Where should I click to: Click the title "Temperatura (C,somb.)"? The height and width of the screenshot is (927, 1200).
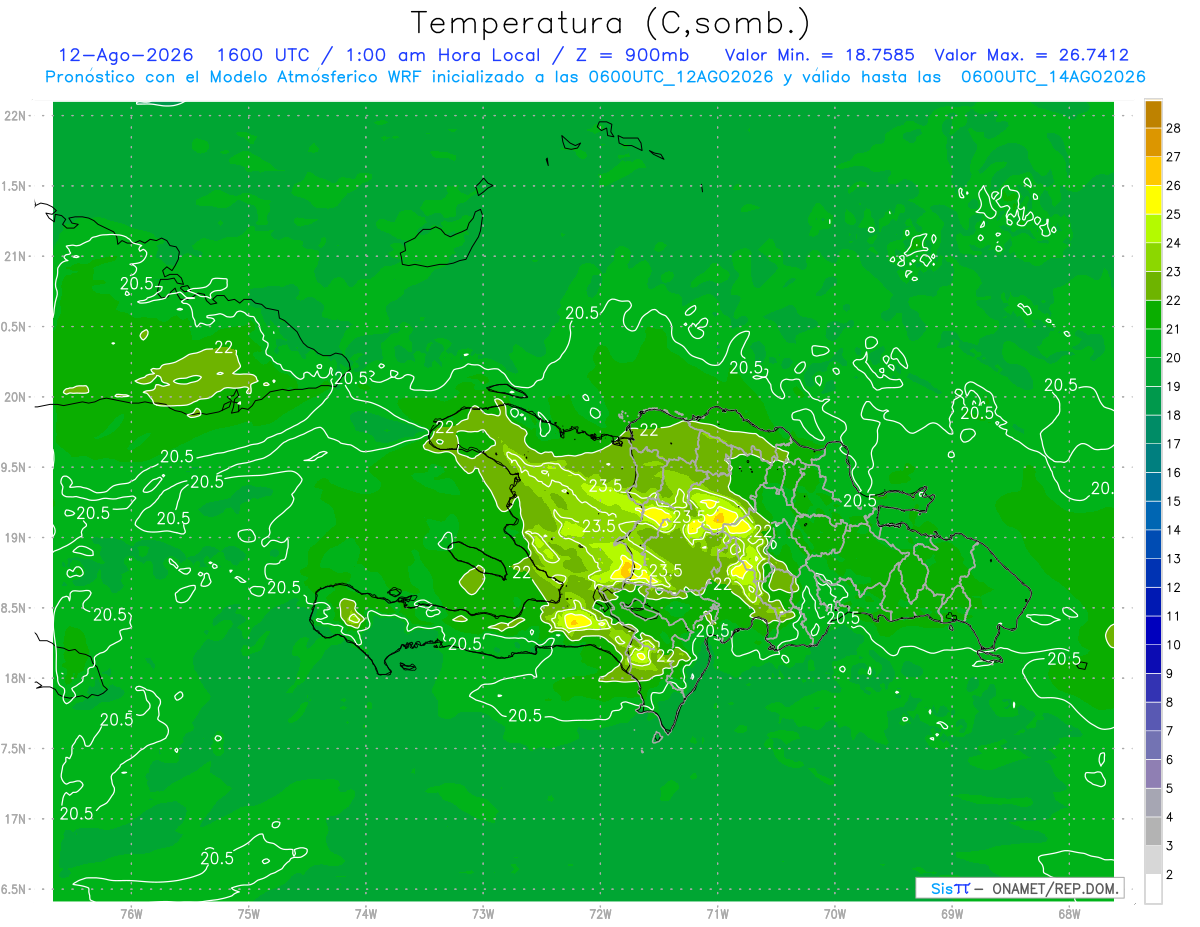[610, 23]
